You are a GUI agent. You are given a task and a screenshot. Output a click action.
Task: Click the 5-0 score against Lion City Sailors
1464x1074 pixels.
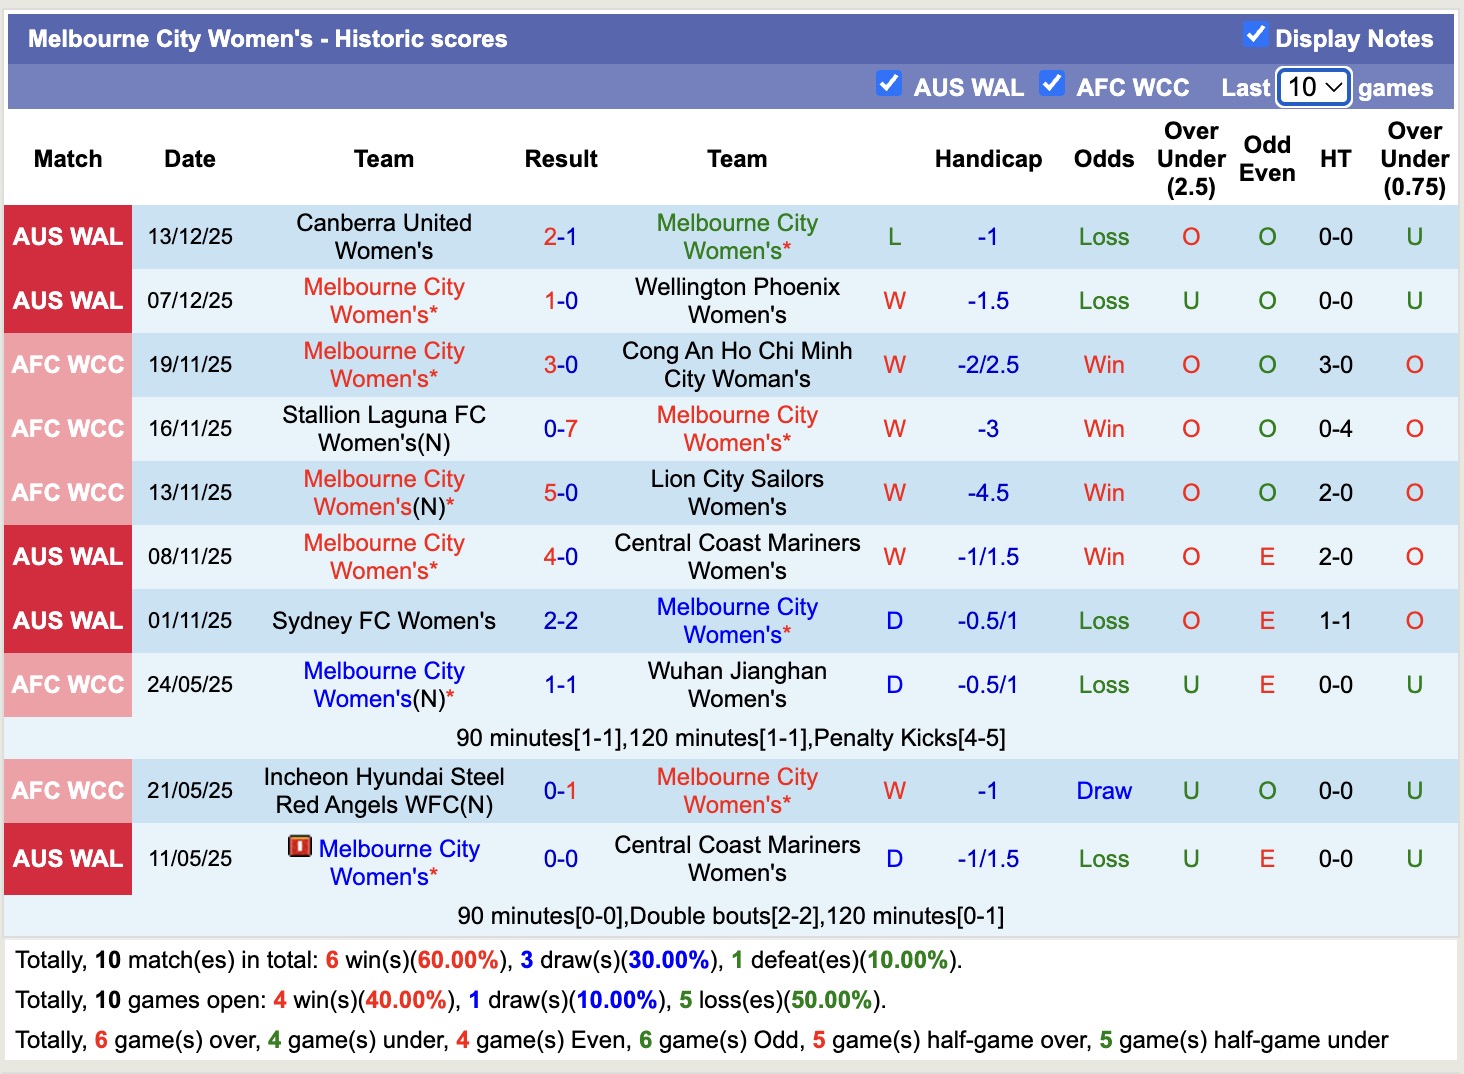(x=560, y=493)
